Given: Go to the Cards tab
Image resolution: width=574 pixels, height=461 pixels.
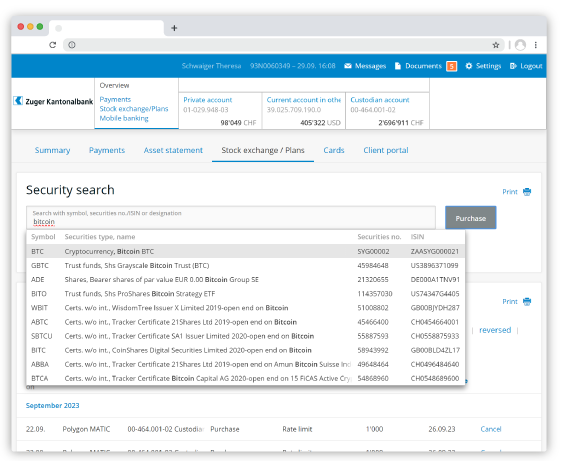Looking at the screenshot, I should click(334, 150).
